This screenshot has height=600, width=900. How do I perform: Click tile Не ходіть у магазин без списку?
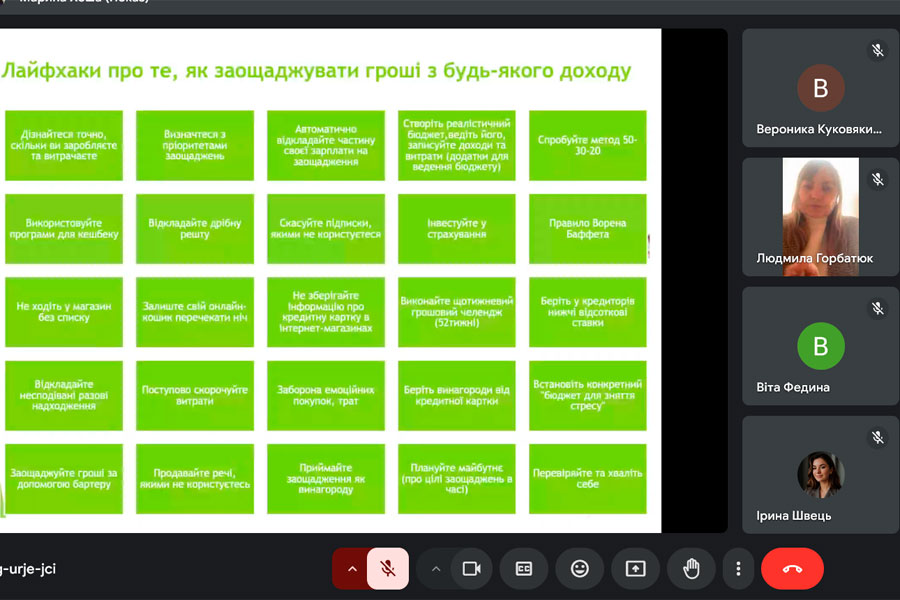pyautogui.click(x=64, y=312)
